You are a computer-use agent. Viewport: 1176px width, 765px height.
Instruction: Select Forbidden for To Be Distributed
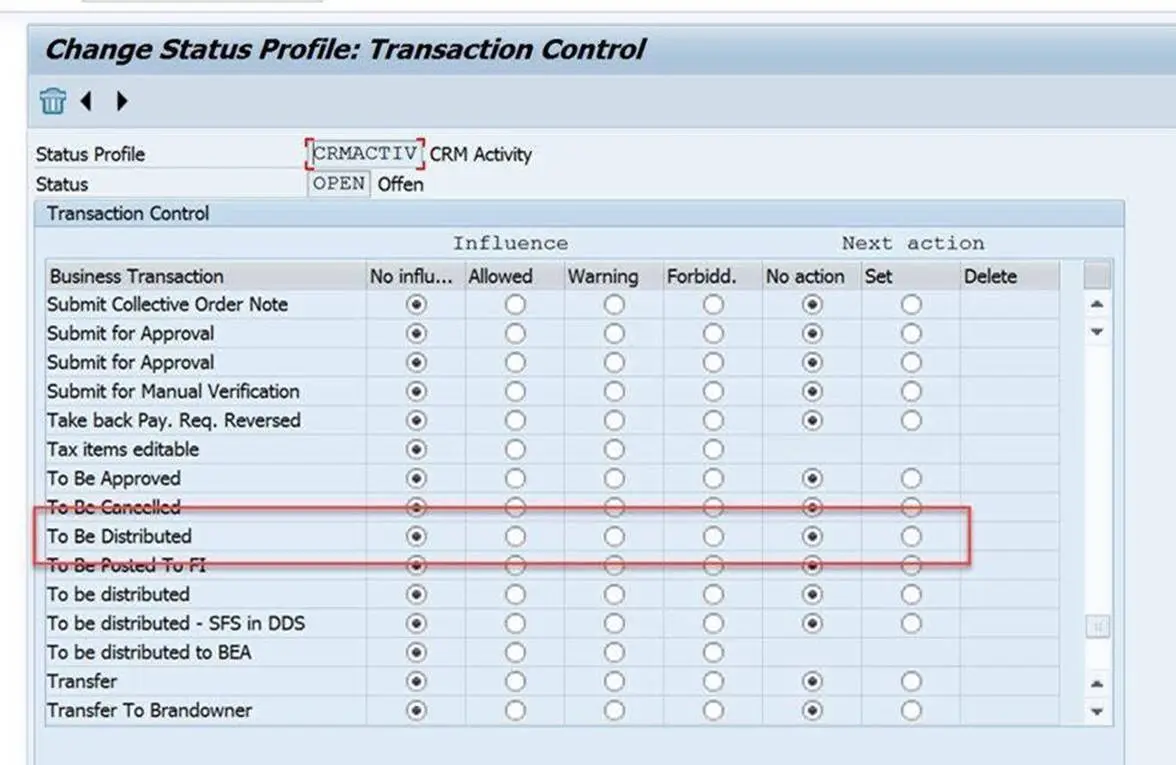(713, 536)
